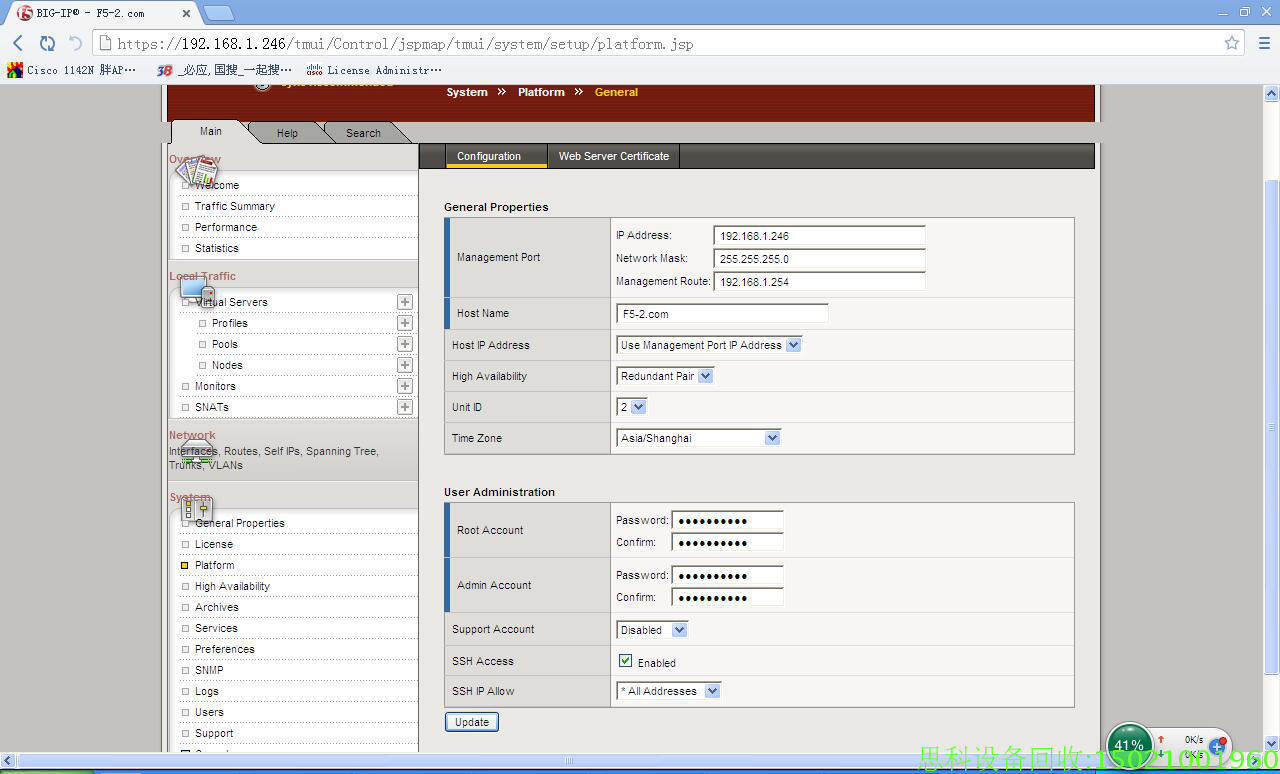Open the Monitors link
Screen dimensions: 1280x774
215,386
